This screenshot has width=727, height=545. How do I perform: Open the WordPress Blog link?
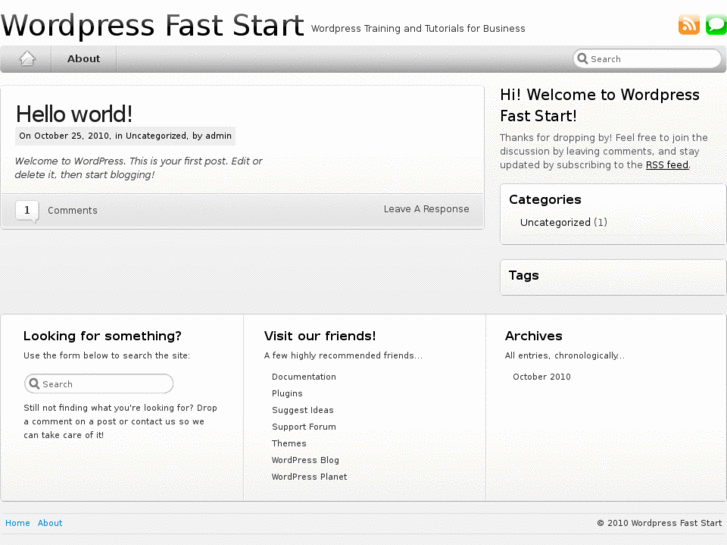point(305,460)
